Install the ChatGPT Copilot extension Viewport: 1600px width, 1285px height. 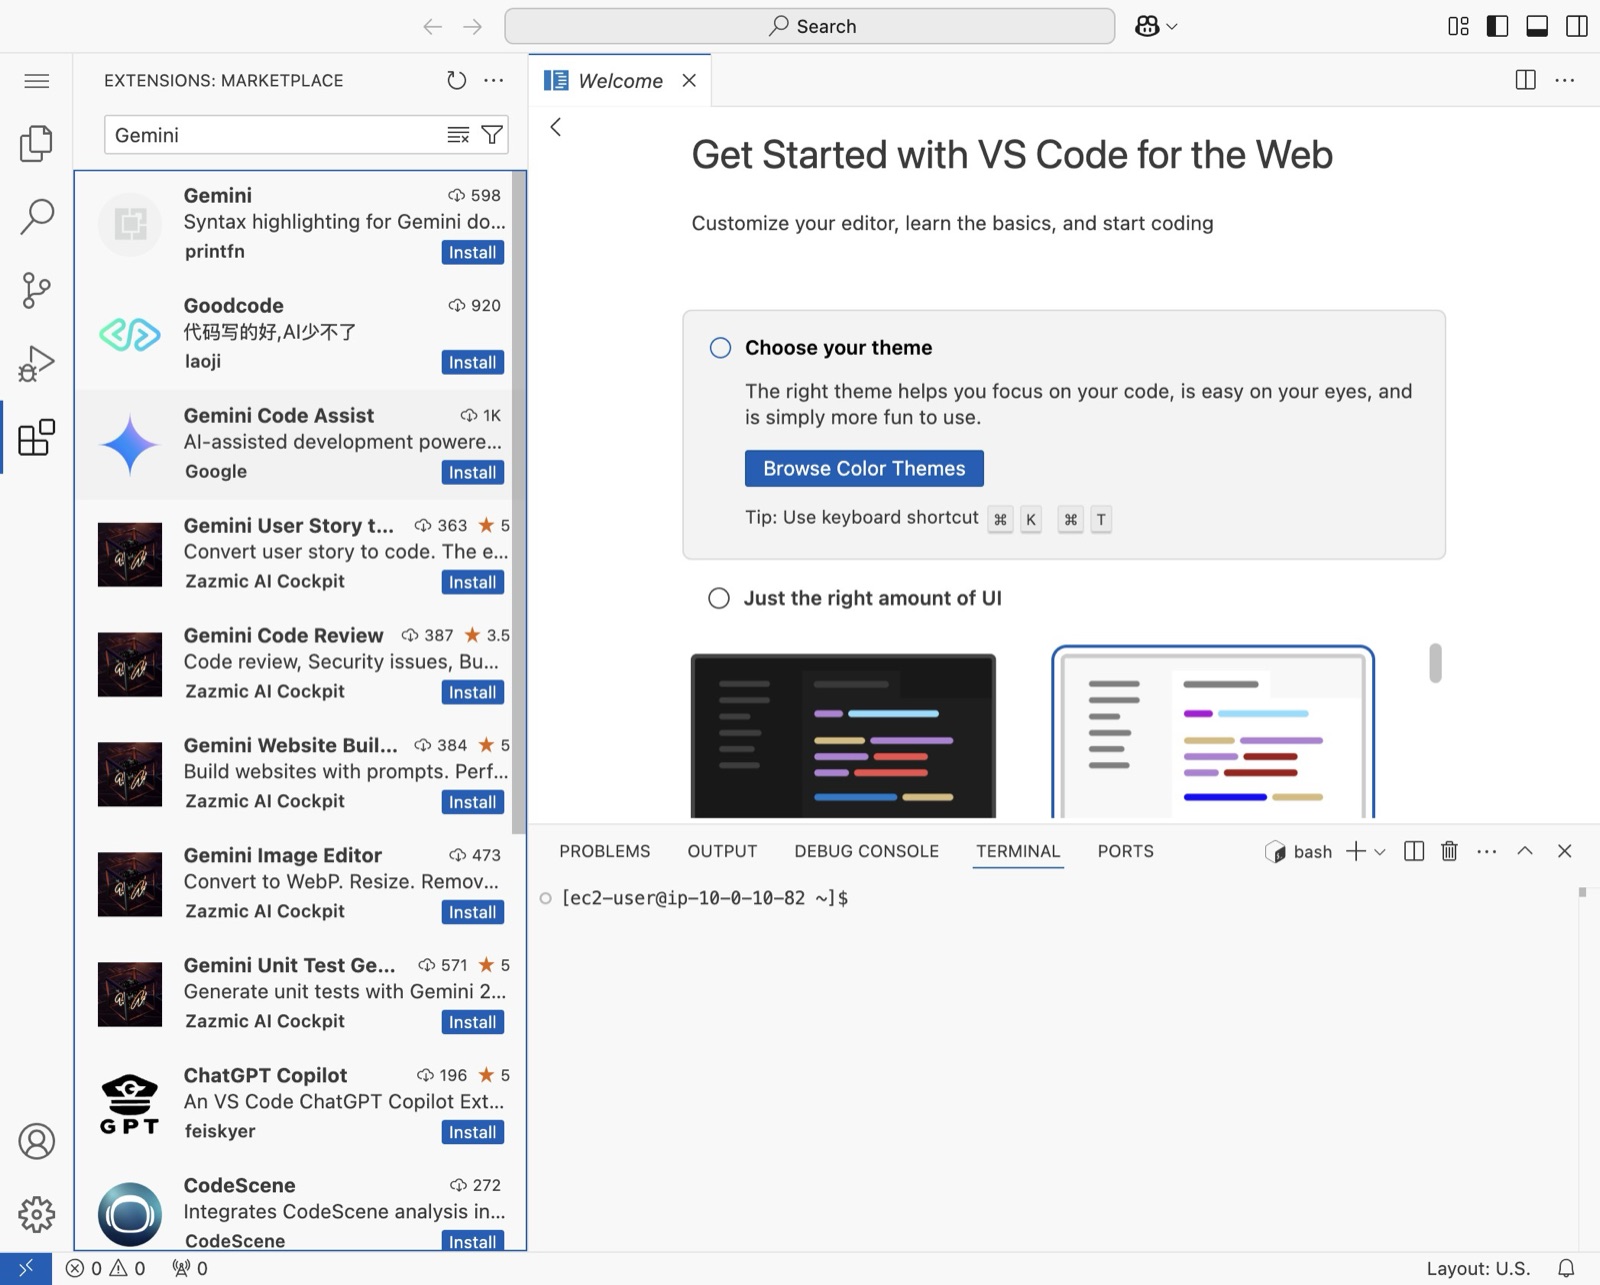click(473, 1133)
